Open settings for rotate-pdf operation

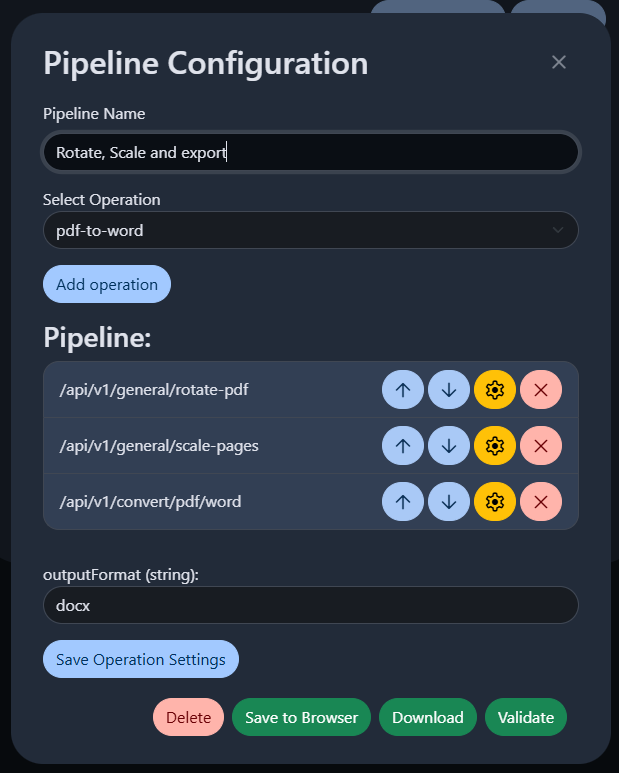tap(495, 390)
